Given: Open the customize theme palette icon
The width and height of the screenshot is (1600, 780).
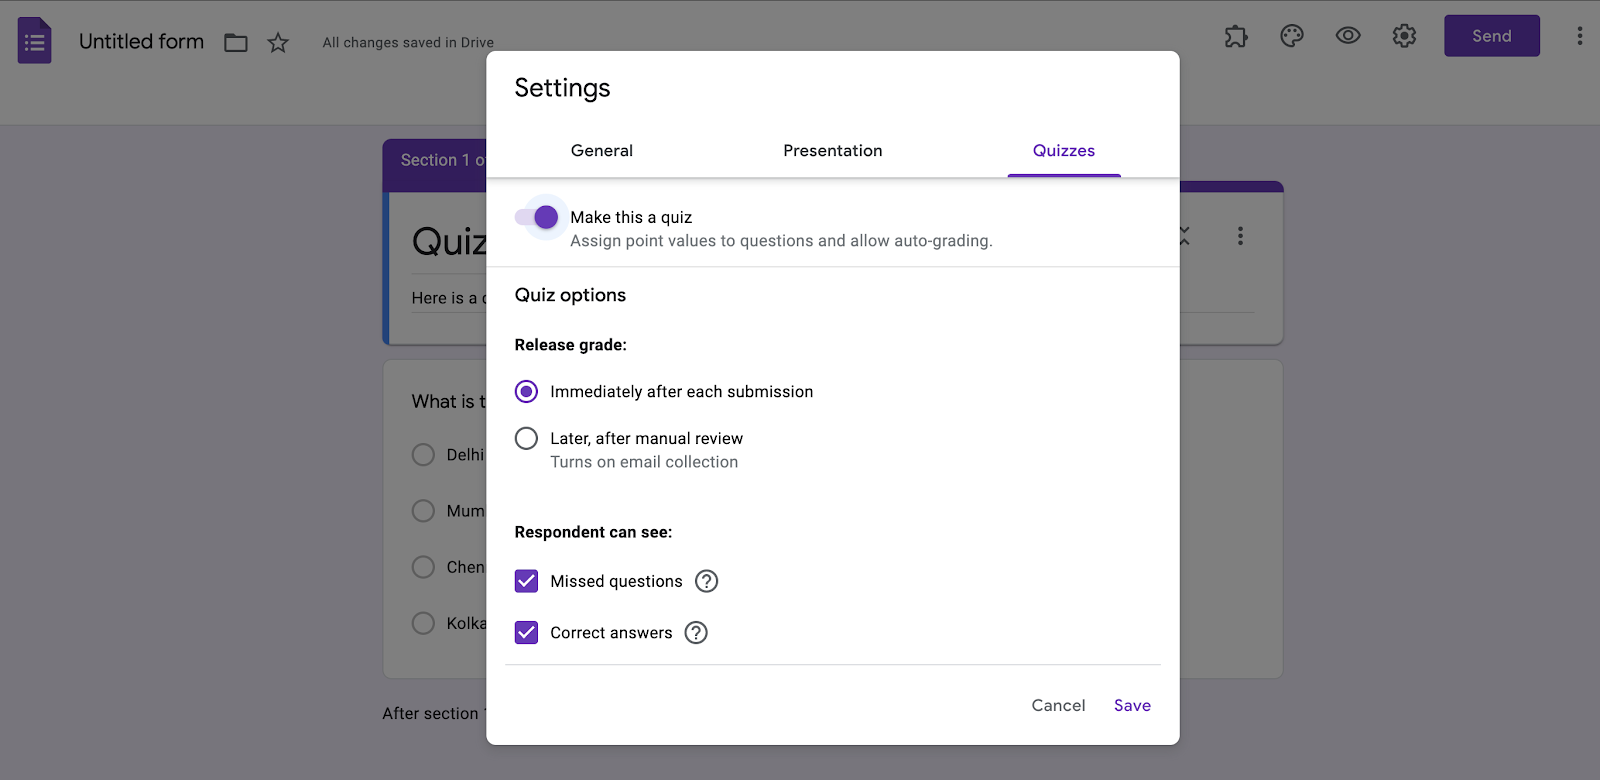Looking at the screenshot, I should [1292, 37].
